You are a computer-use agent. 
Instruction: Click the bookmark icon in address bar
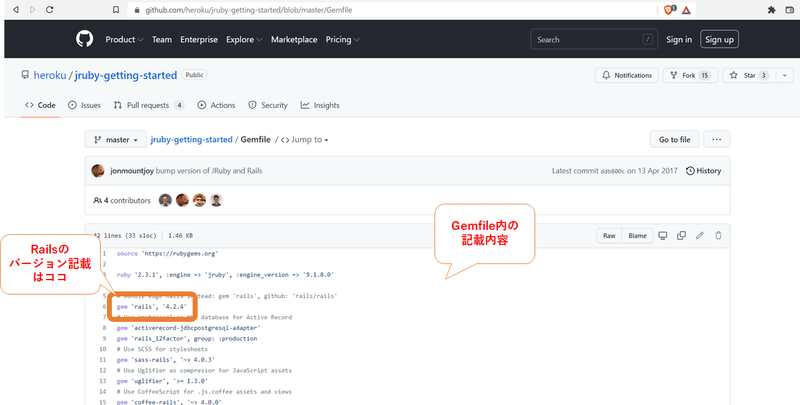[x=116, y=10]
